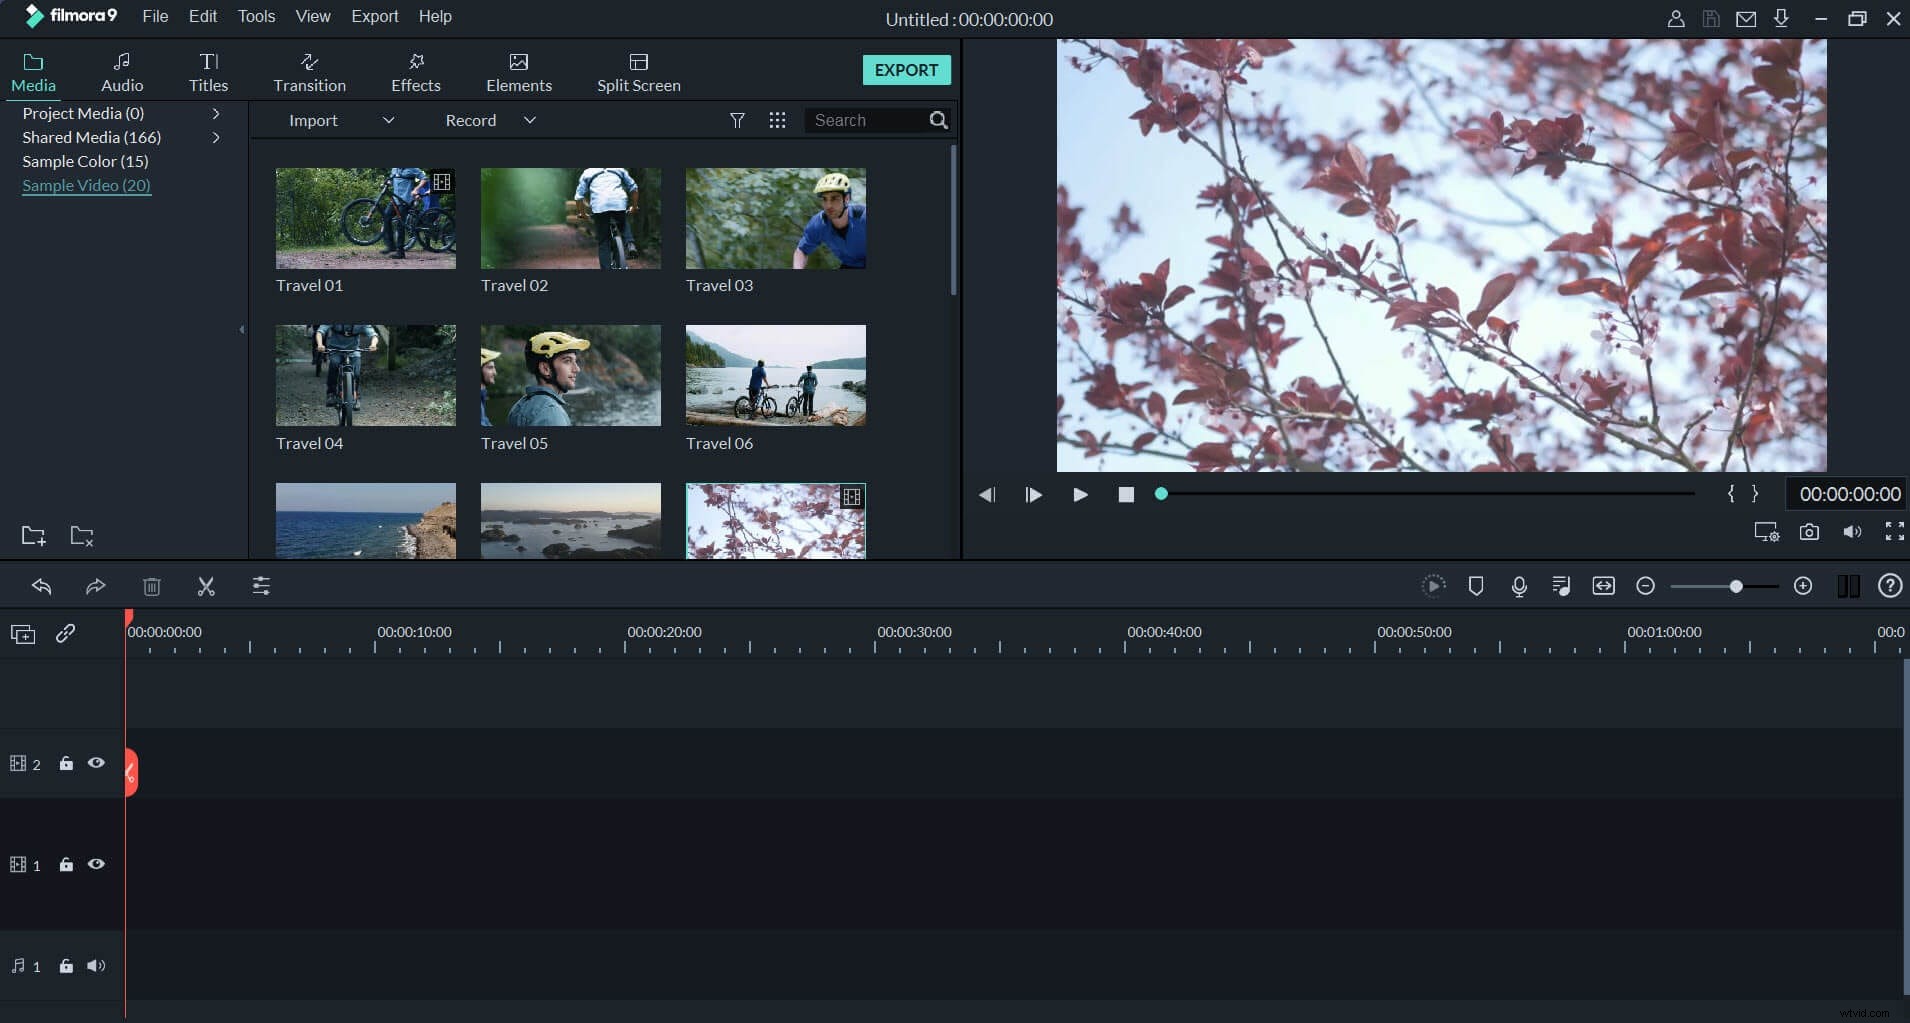Screen dimensions: 1910x1023
Task: Record a voiceover with the microphone icon
Action: (x=1518, y=587)
